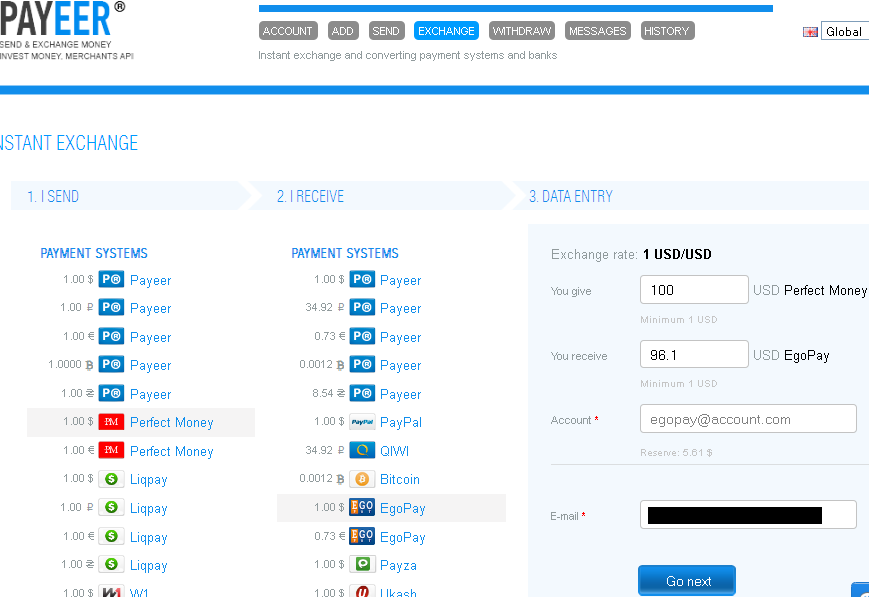Click the Perfect Money USD icon in send list

coord(111,422)
